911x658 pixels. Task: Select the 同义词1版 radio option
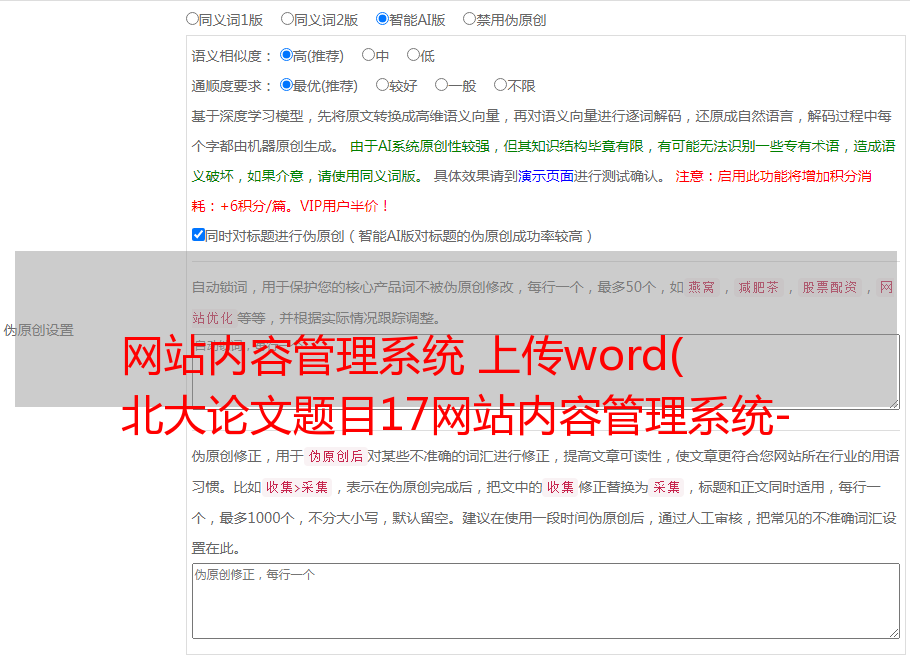pos(192,19)
